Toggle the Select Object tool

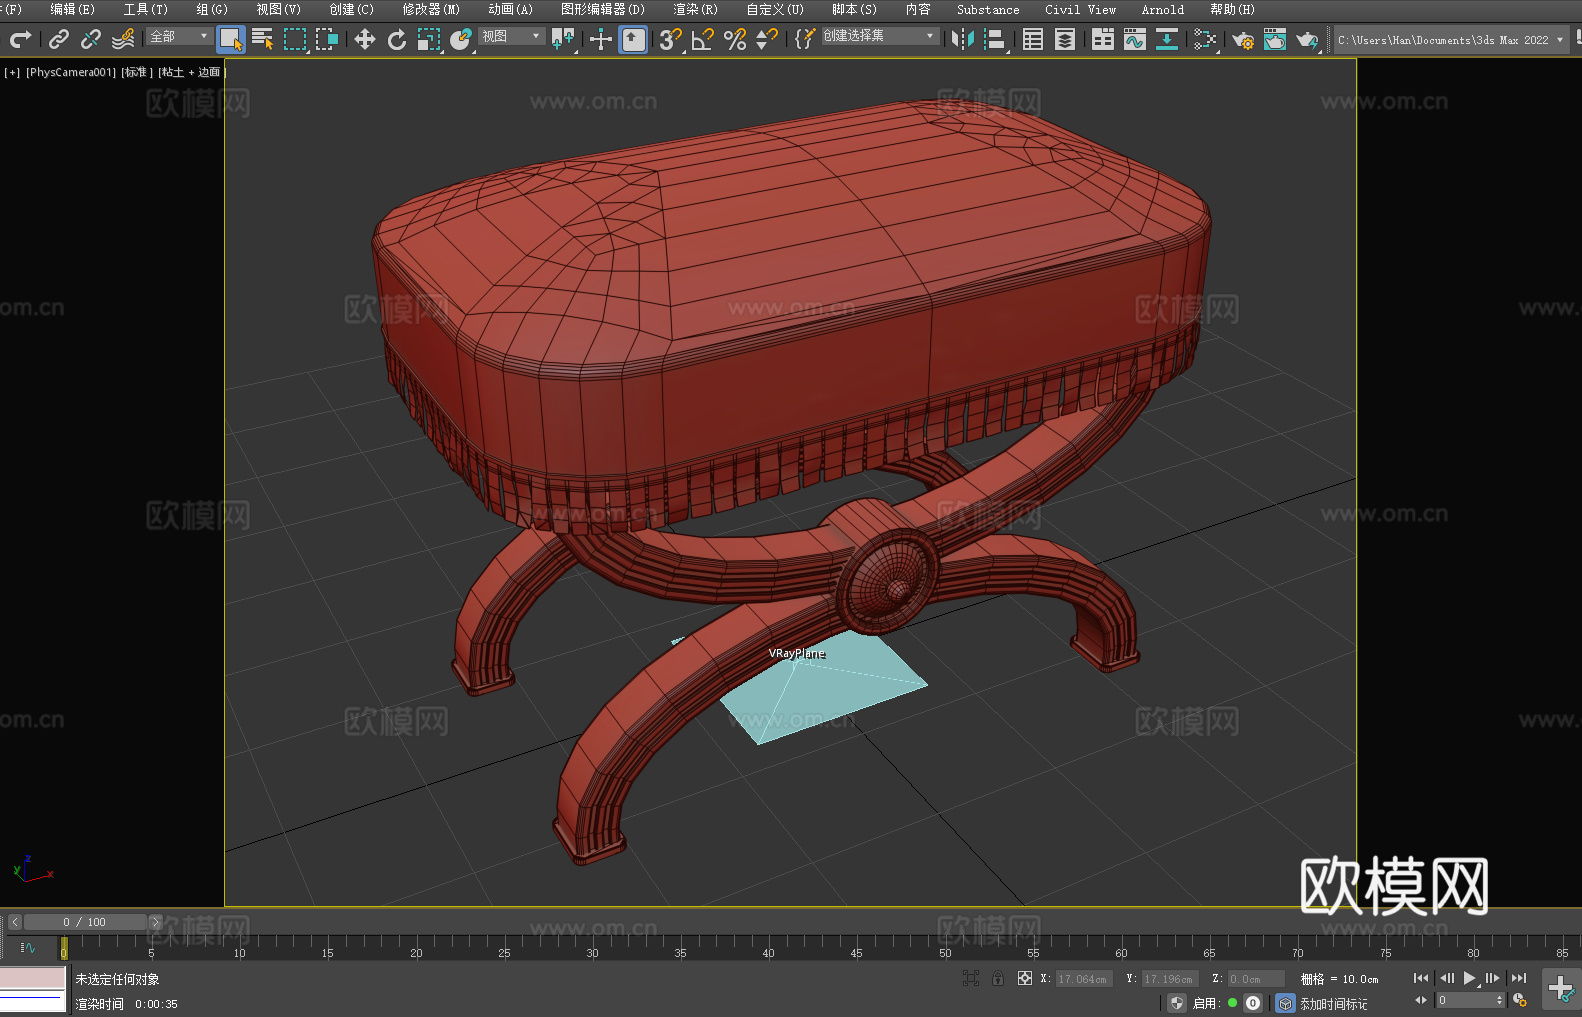tap(231, 39)
